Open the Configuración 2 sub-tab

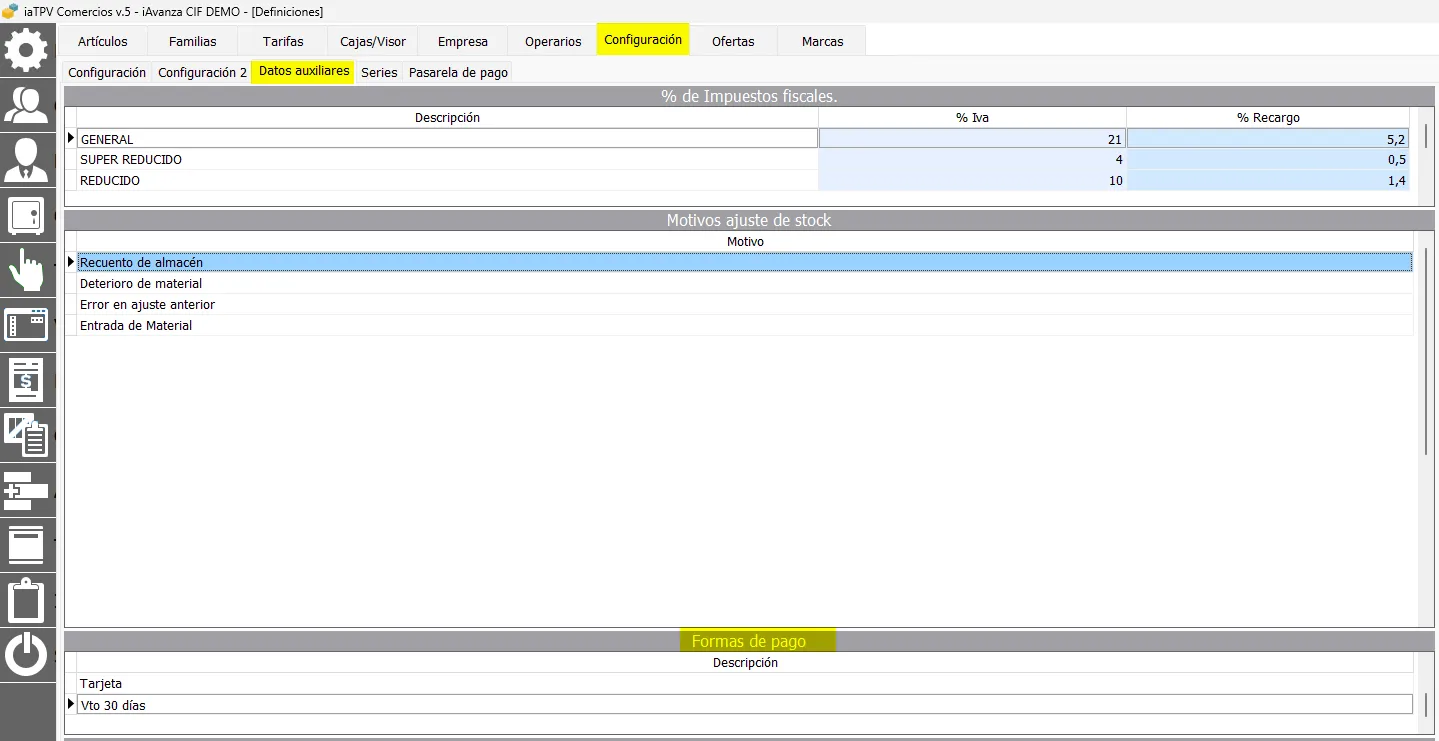pyautogui.click(x=202, y=73)
